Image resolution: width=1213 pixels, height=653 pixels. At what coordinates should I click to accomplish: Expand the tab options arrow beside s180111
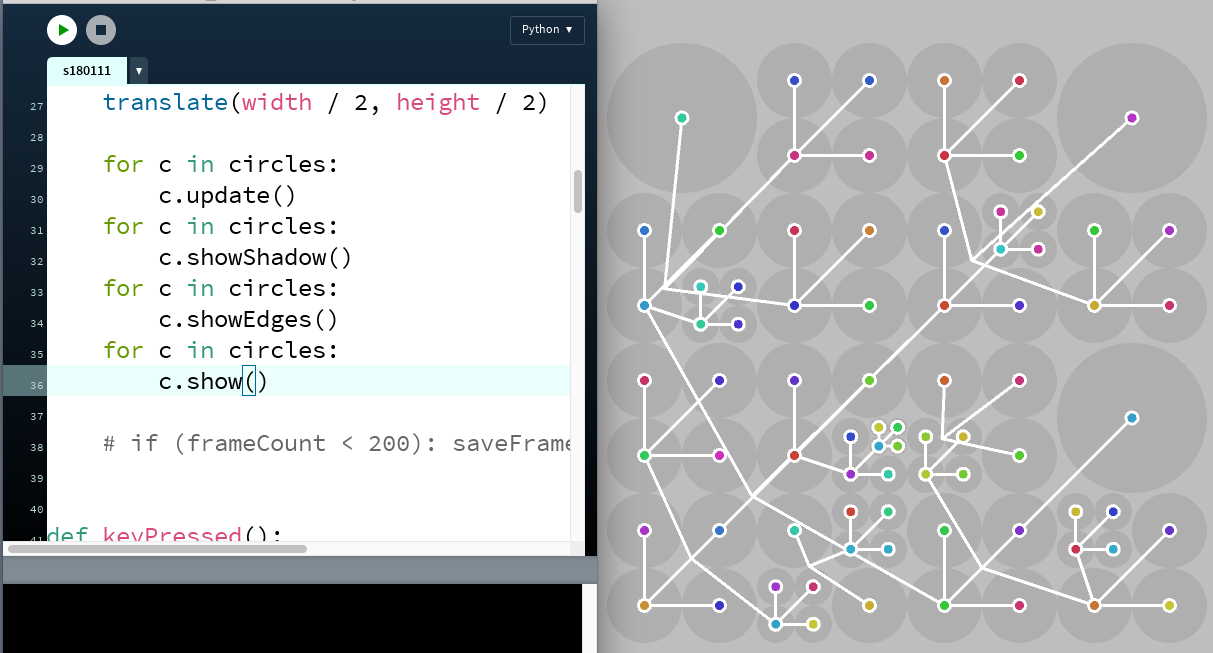point(138,71)
